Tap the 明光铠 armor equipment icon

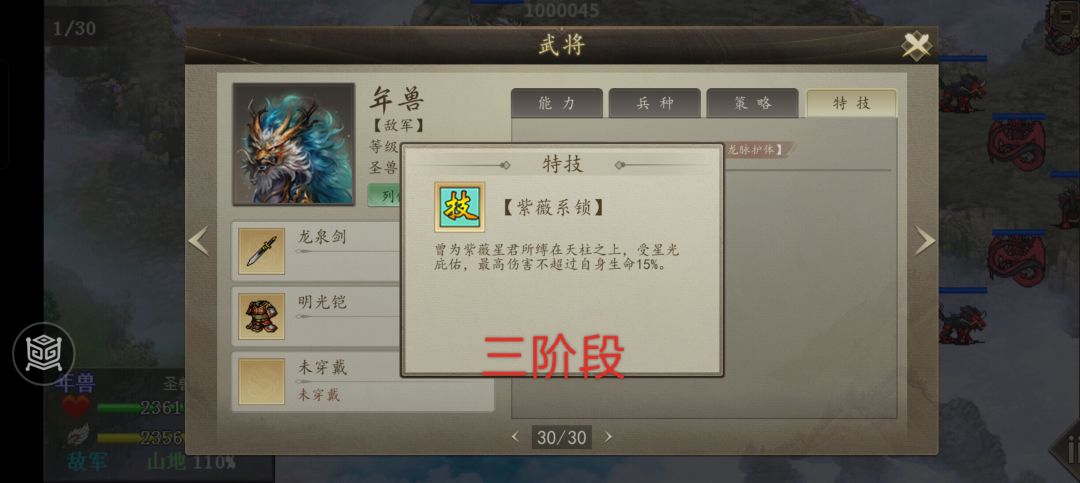click(x=262, y=316)
